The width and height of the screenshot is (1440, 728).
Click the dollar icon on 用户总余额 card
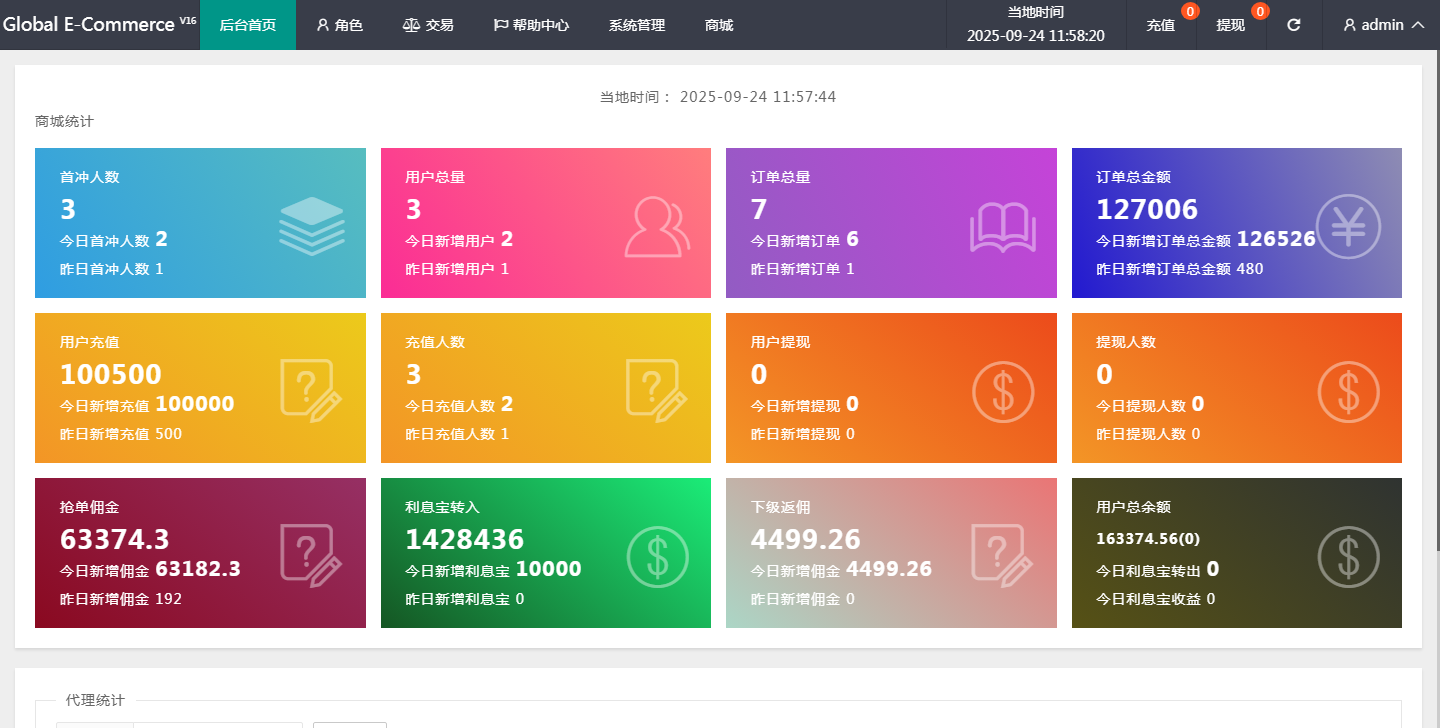[x=1347, y=555]
